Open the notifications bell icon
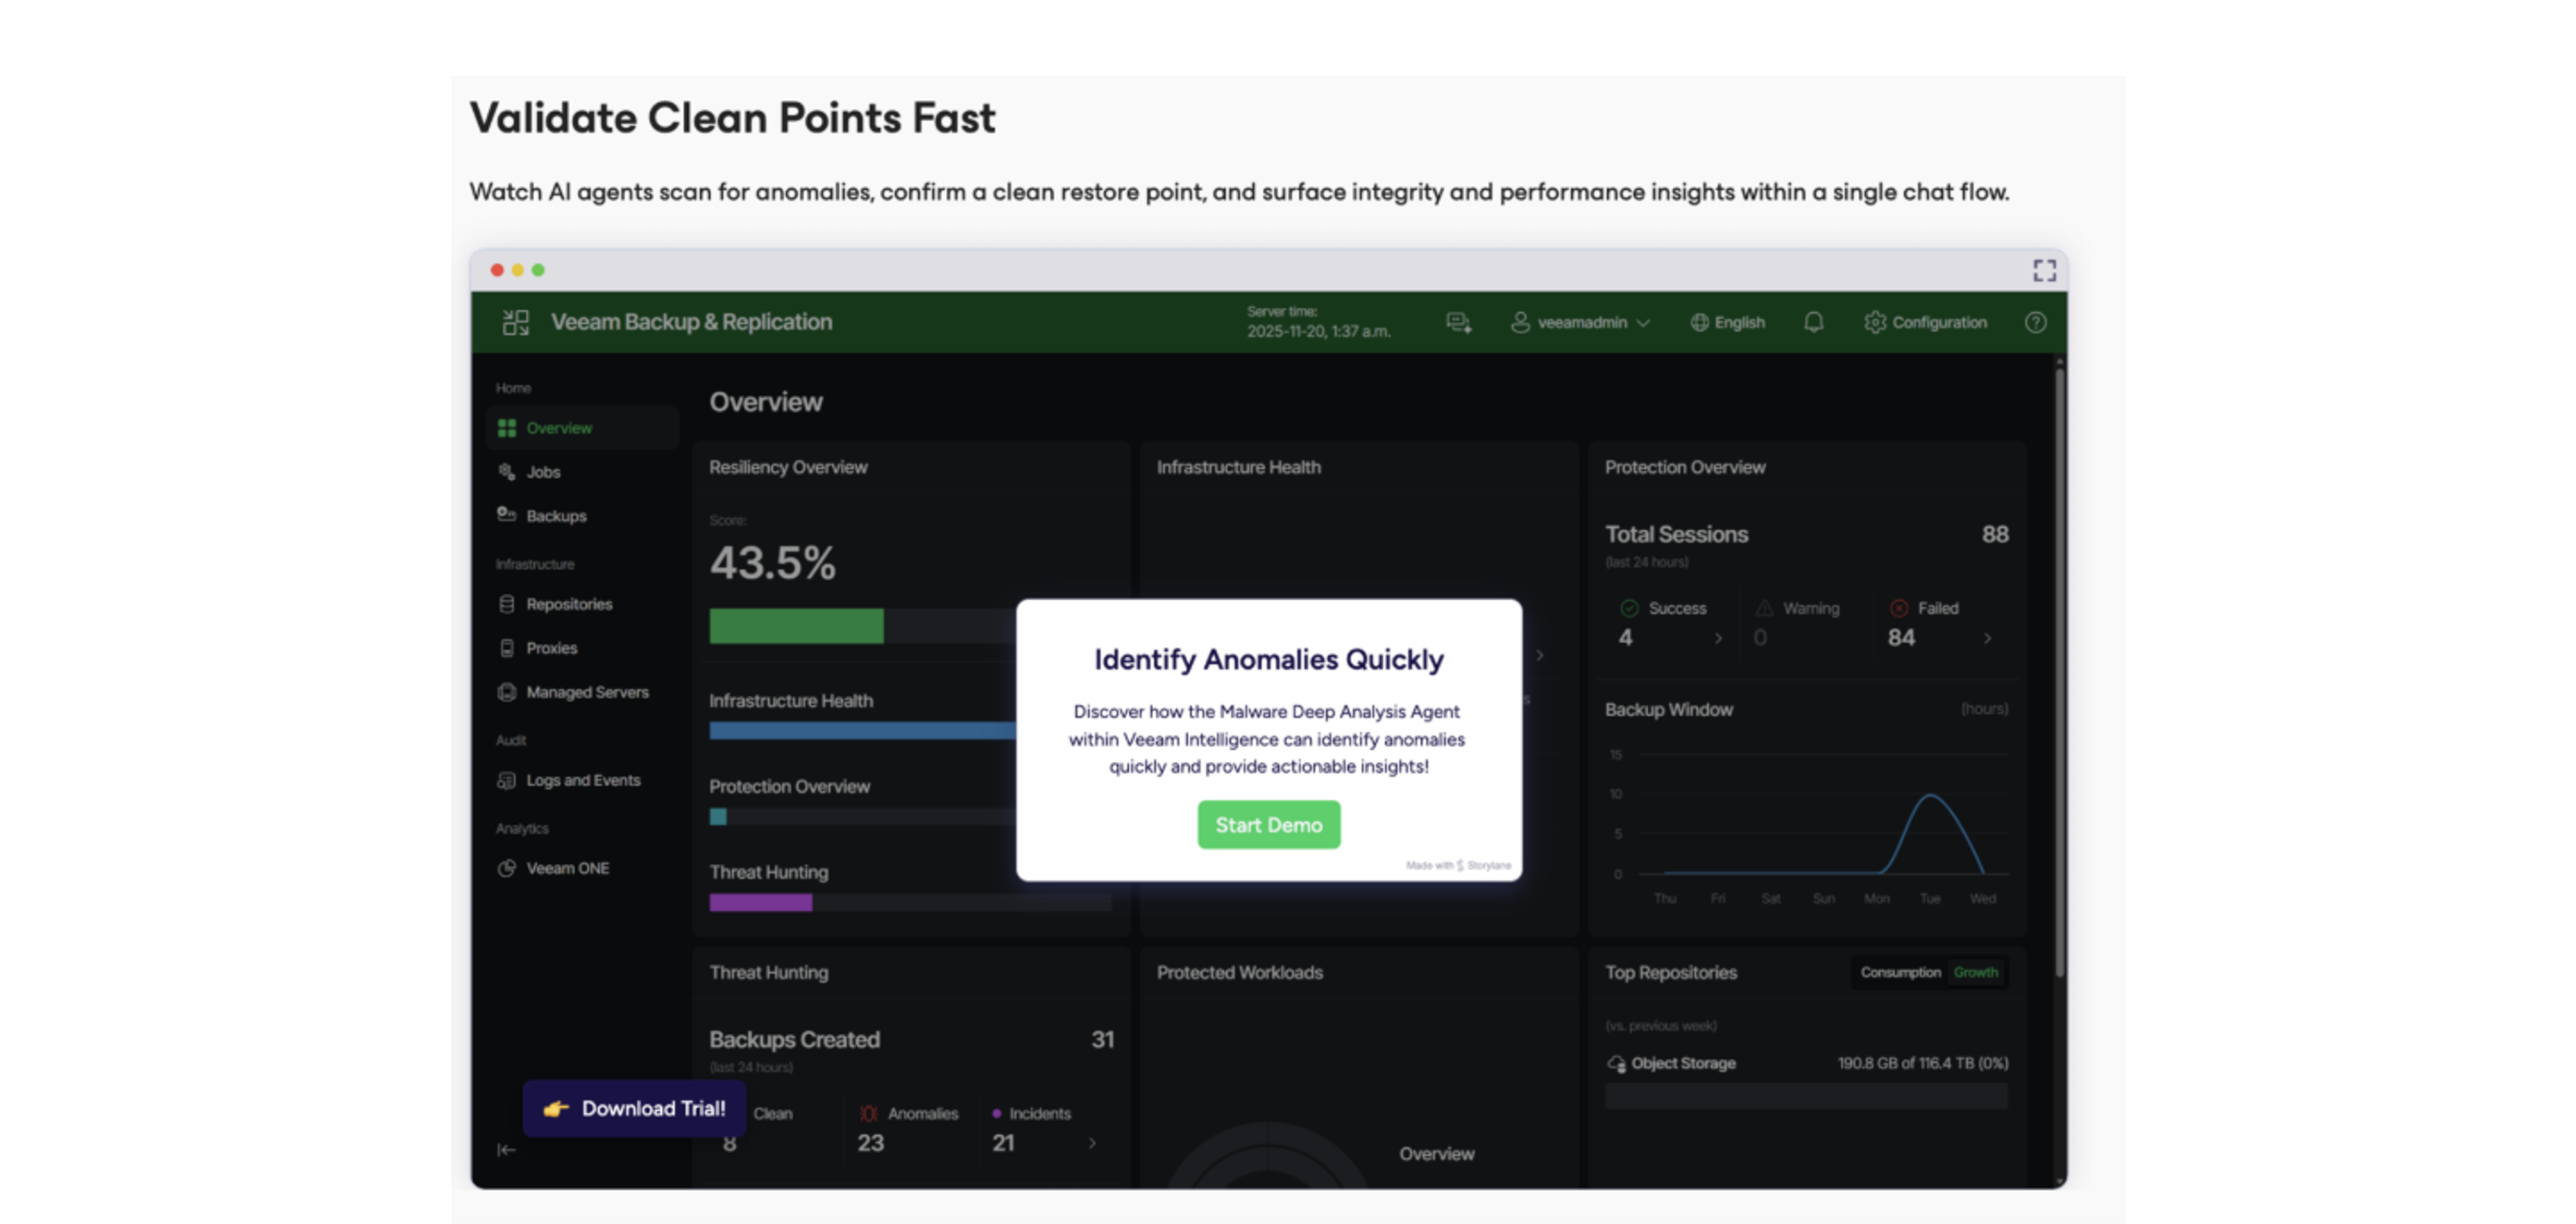Viewport: 2576px width, 1224px height. point(1813,322)
